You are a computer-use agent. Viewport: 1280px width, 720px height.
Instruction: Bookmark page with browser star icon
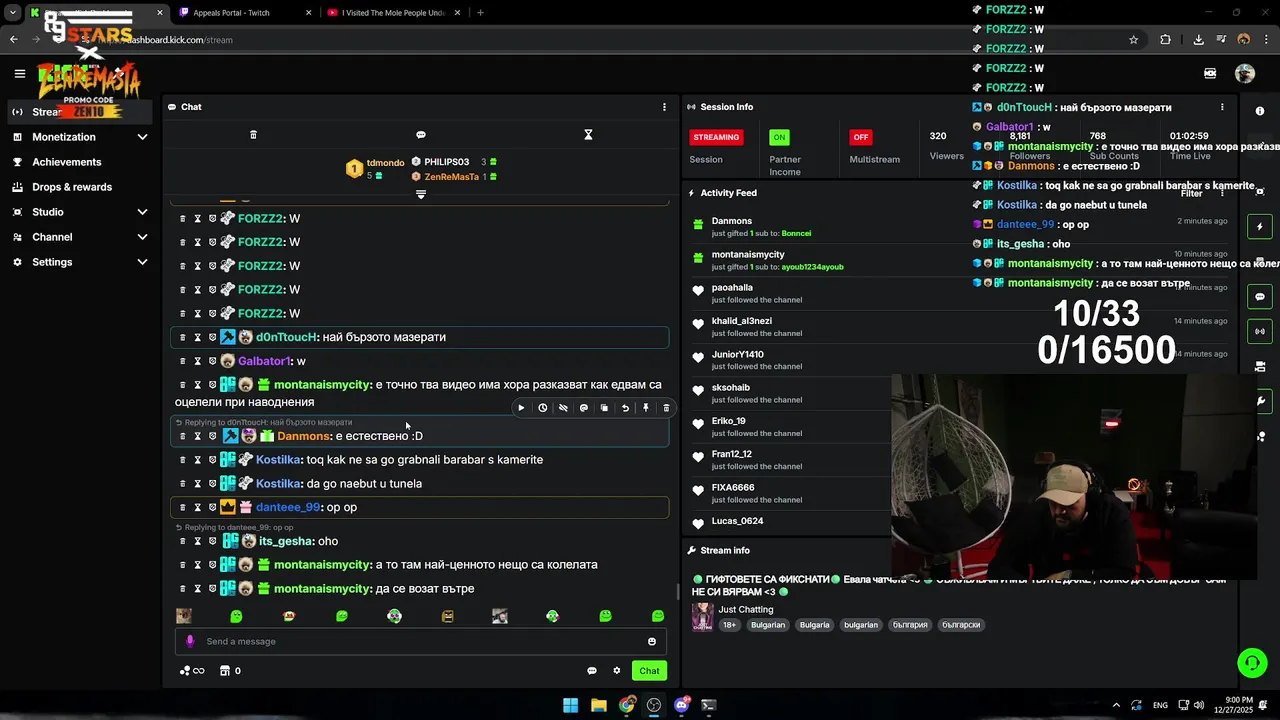coord(1133,40)
